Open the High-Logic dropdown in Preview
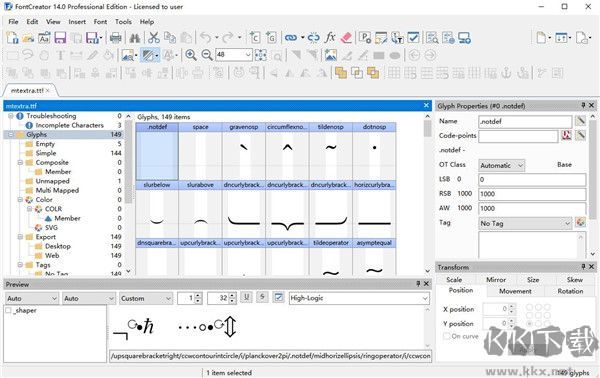This screenshot has height=378, width=600. 359,298
